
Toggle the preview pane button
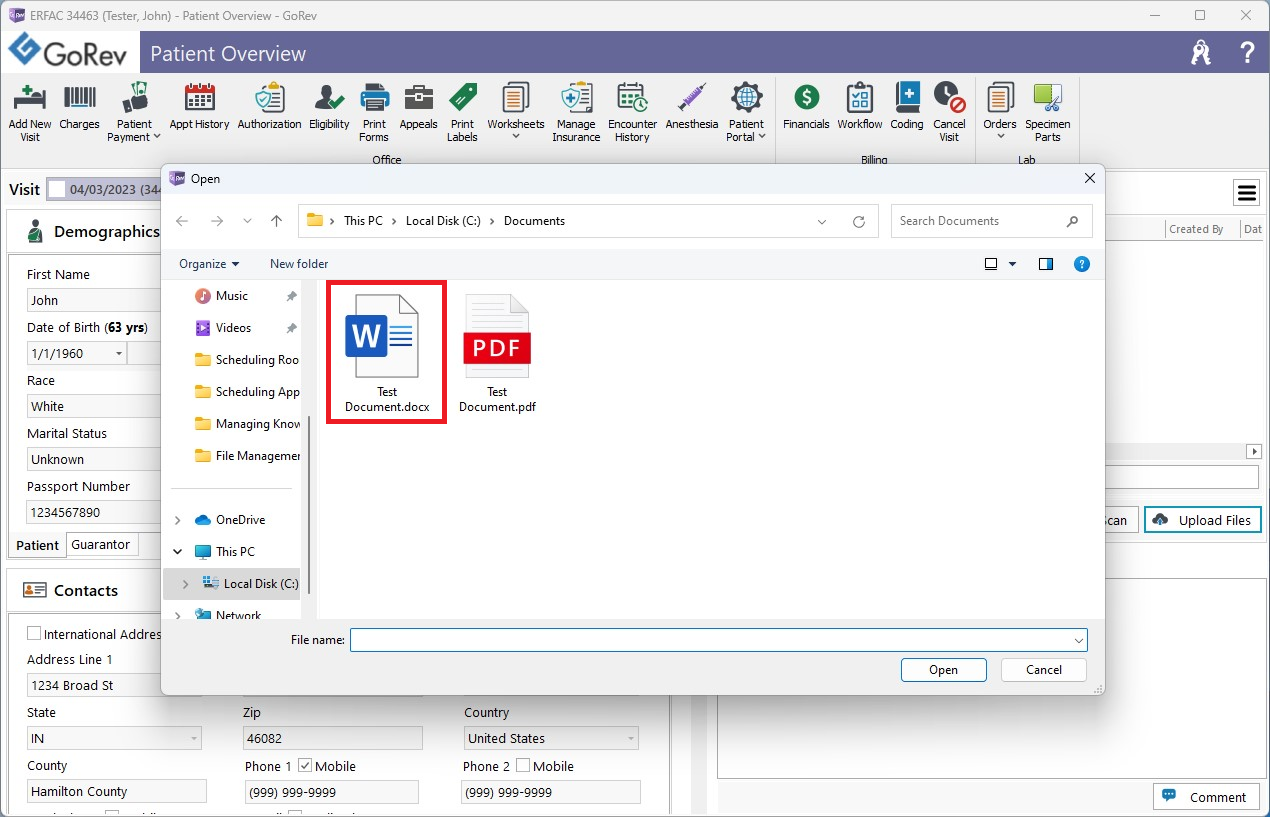click(1046, 264)
